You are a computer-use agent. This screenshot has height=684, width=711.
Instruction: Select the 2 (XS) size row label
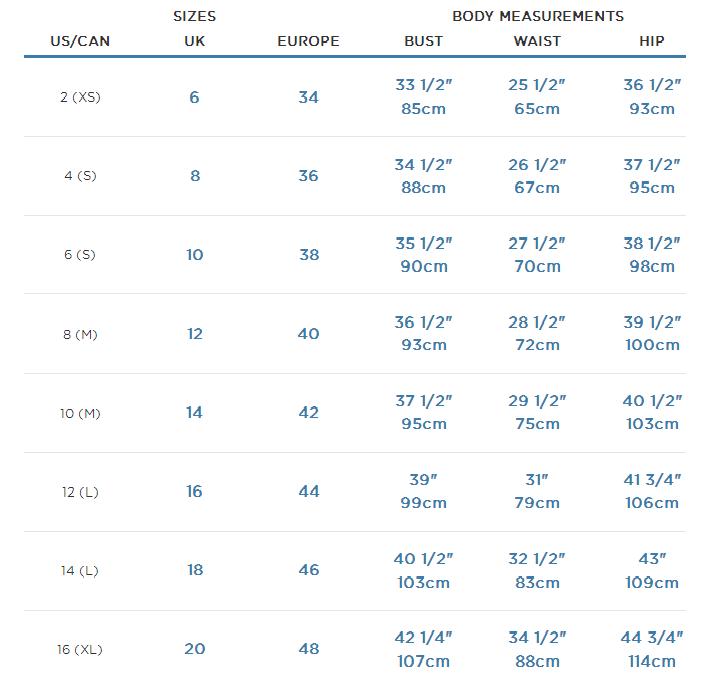(80, 97)
